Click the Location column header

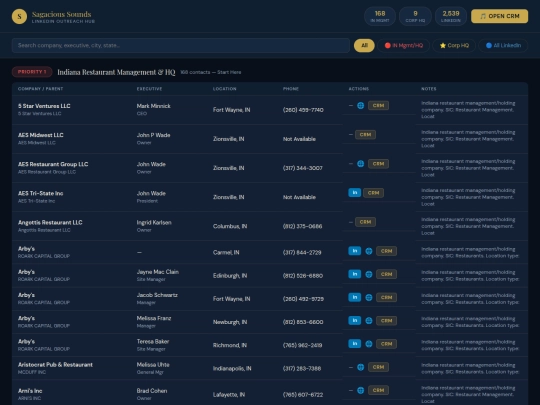(225, 89)
